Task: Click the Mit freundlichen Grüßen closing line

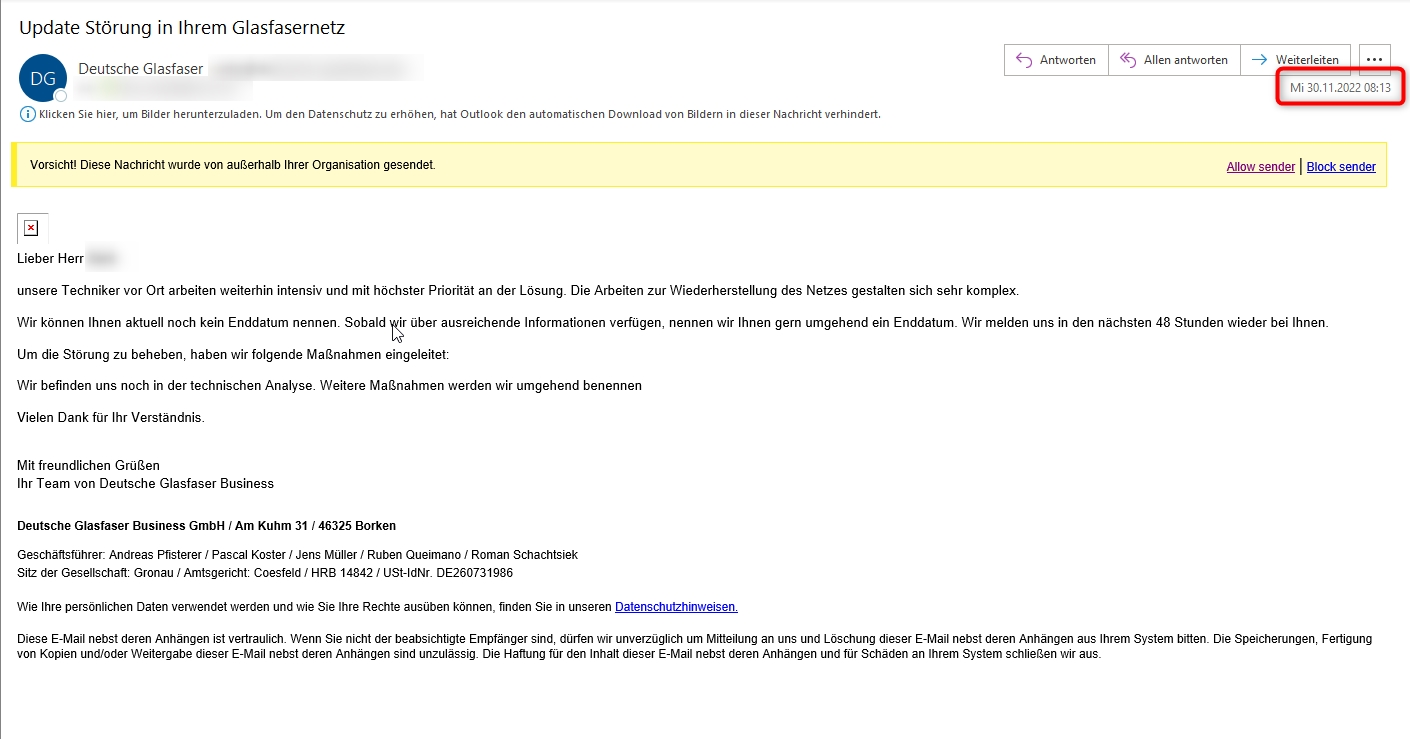Action: click(x=89, y=465)
